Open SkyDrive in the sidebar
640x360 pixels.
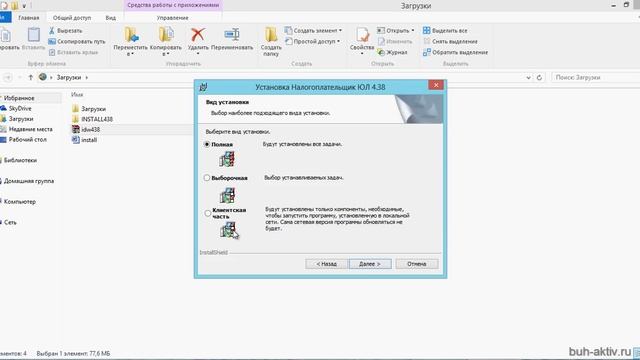[20, 109]
